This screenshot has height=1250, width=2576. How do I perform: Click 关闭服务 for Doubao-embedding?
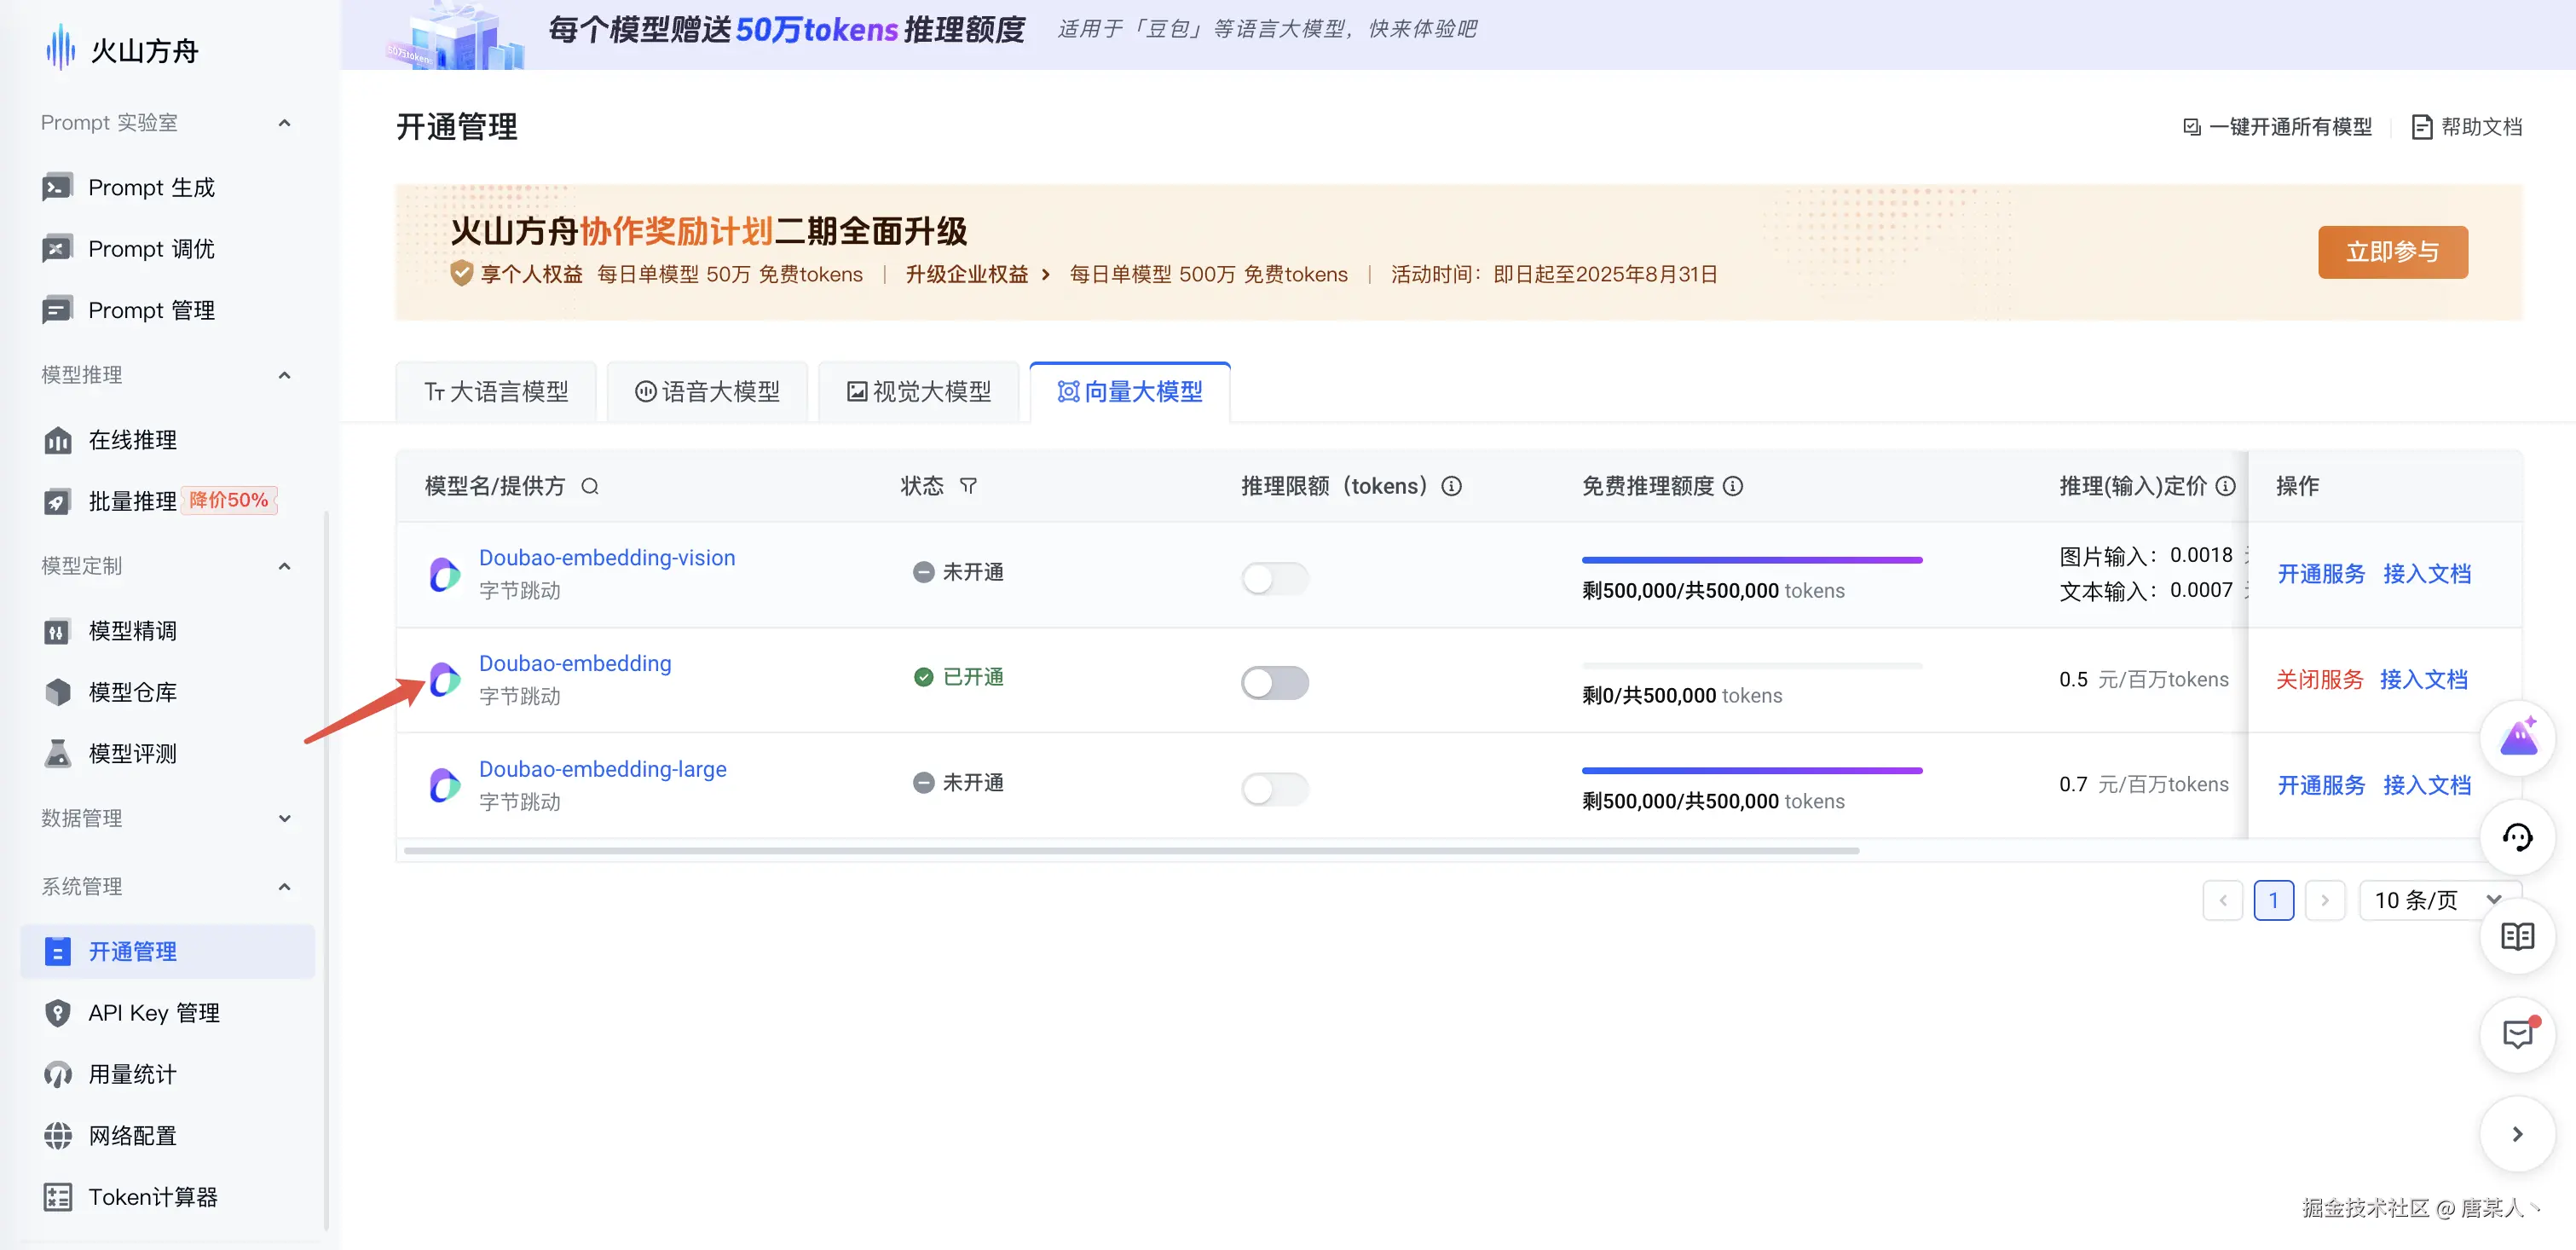click(x=2319, y=680)
